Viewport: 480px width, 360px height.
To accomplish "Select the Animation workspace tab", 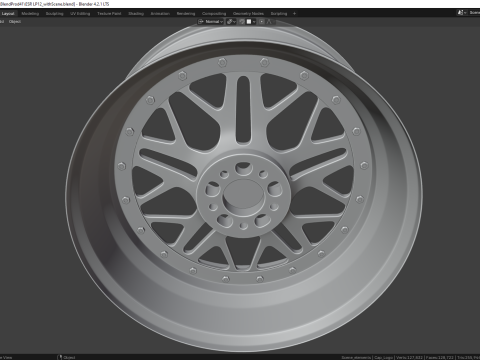I will 160,14.
